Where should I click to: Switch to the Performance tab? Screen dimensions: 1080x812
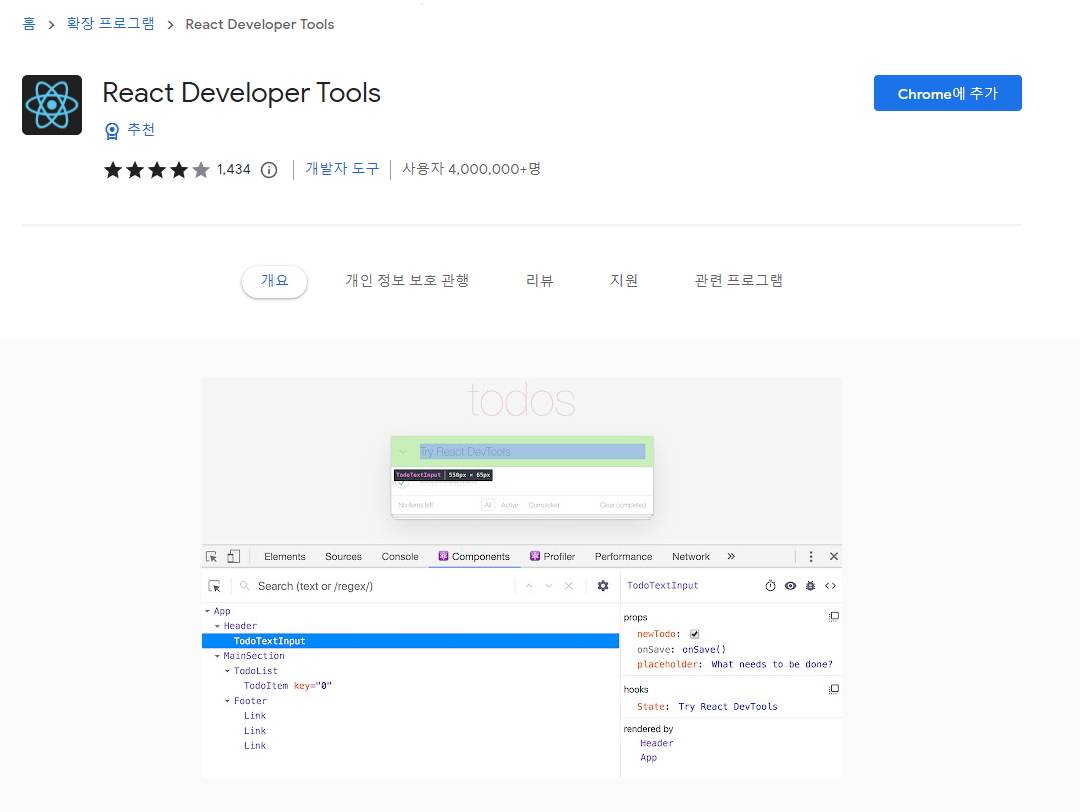(x=623, y=556)
